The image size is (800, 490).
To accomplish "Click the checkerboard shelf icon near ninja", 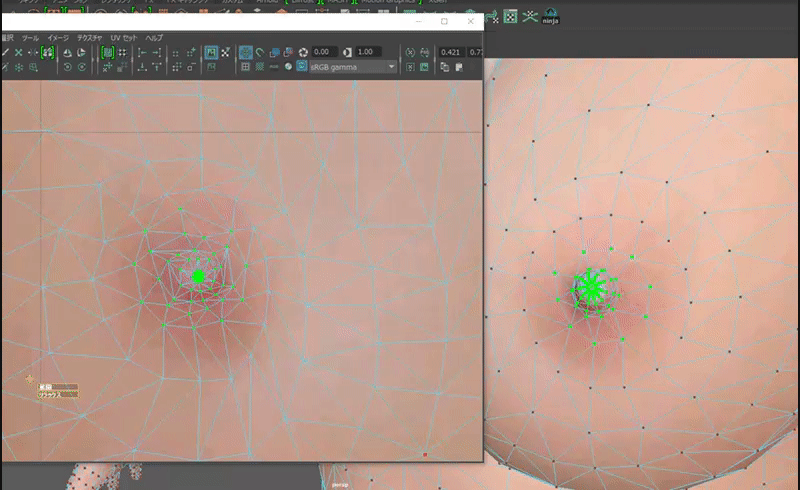I will point(509,16).
